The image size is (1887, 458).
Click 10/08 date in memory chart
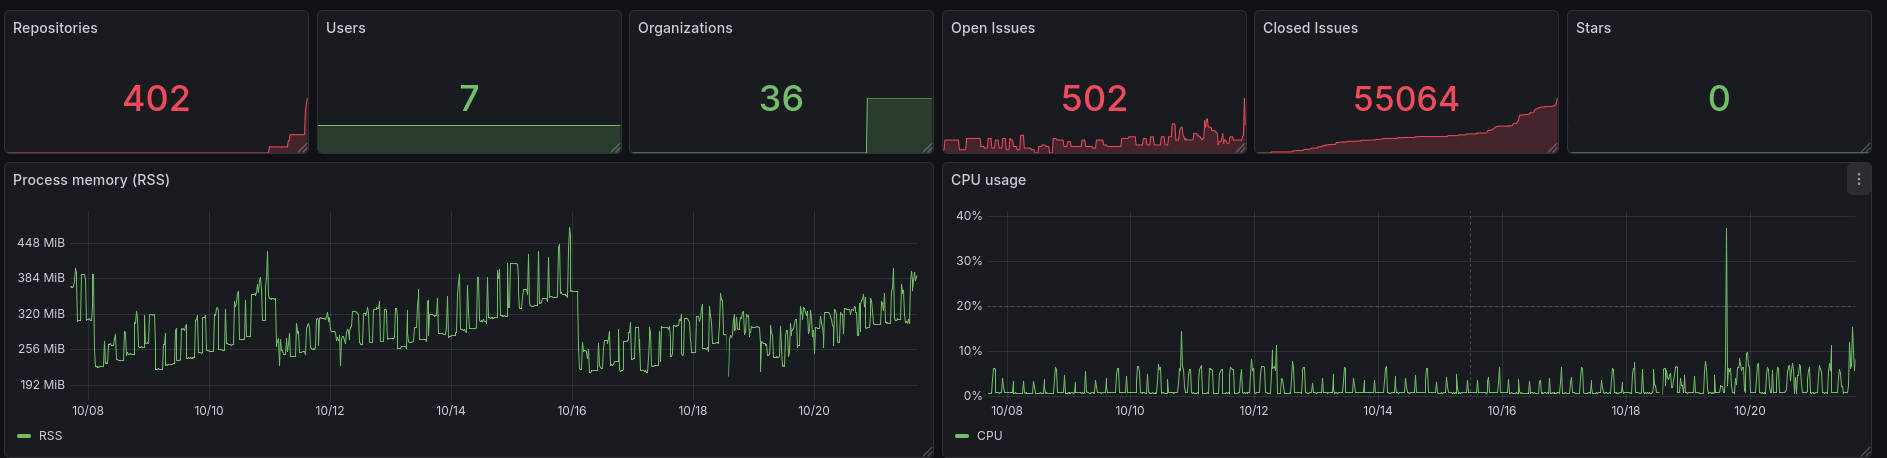88,411
